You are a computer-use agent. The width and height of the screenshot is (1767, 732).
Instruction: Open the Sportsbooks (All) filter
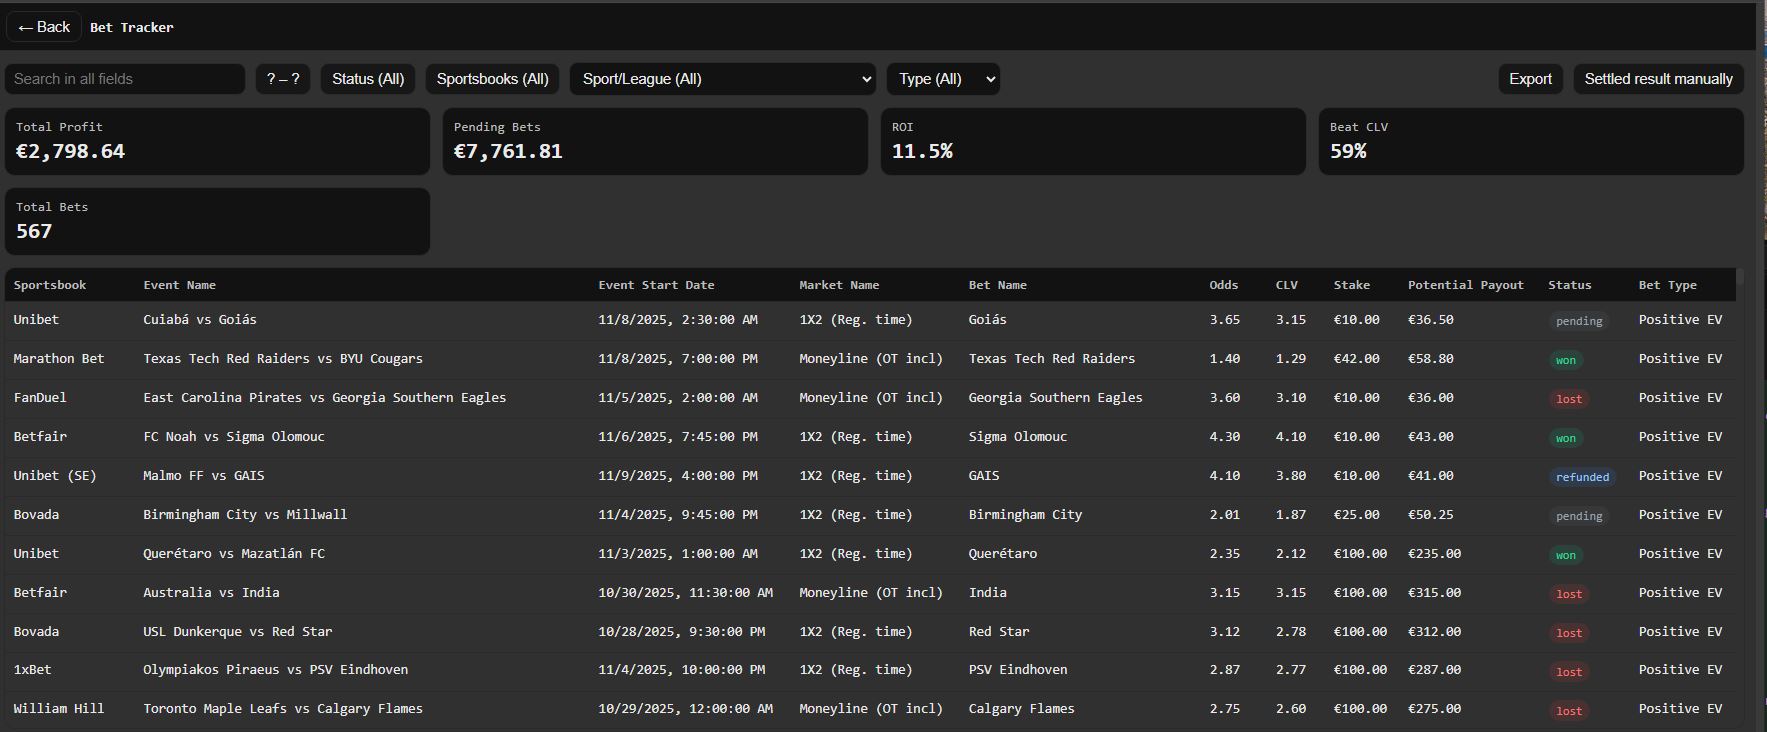(492, 79)
